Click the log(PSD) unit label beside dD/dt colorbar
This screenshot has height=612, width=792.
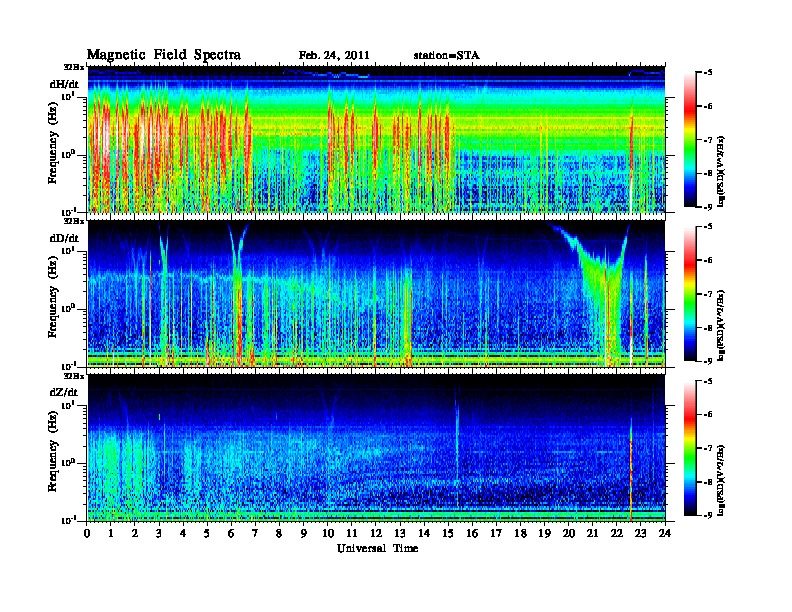[x=721, y=325]
